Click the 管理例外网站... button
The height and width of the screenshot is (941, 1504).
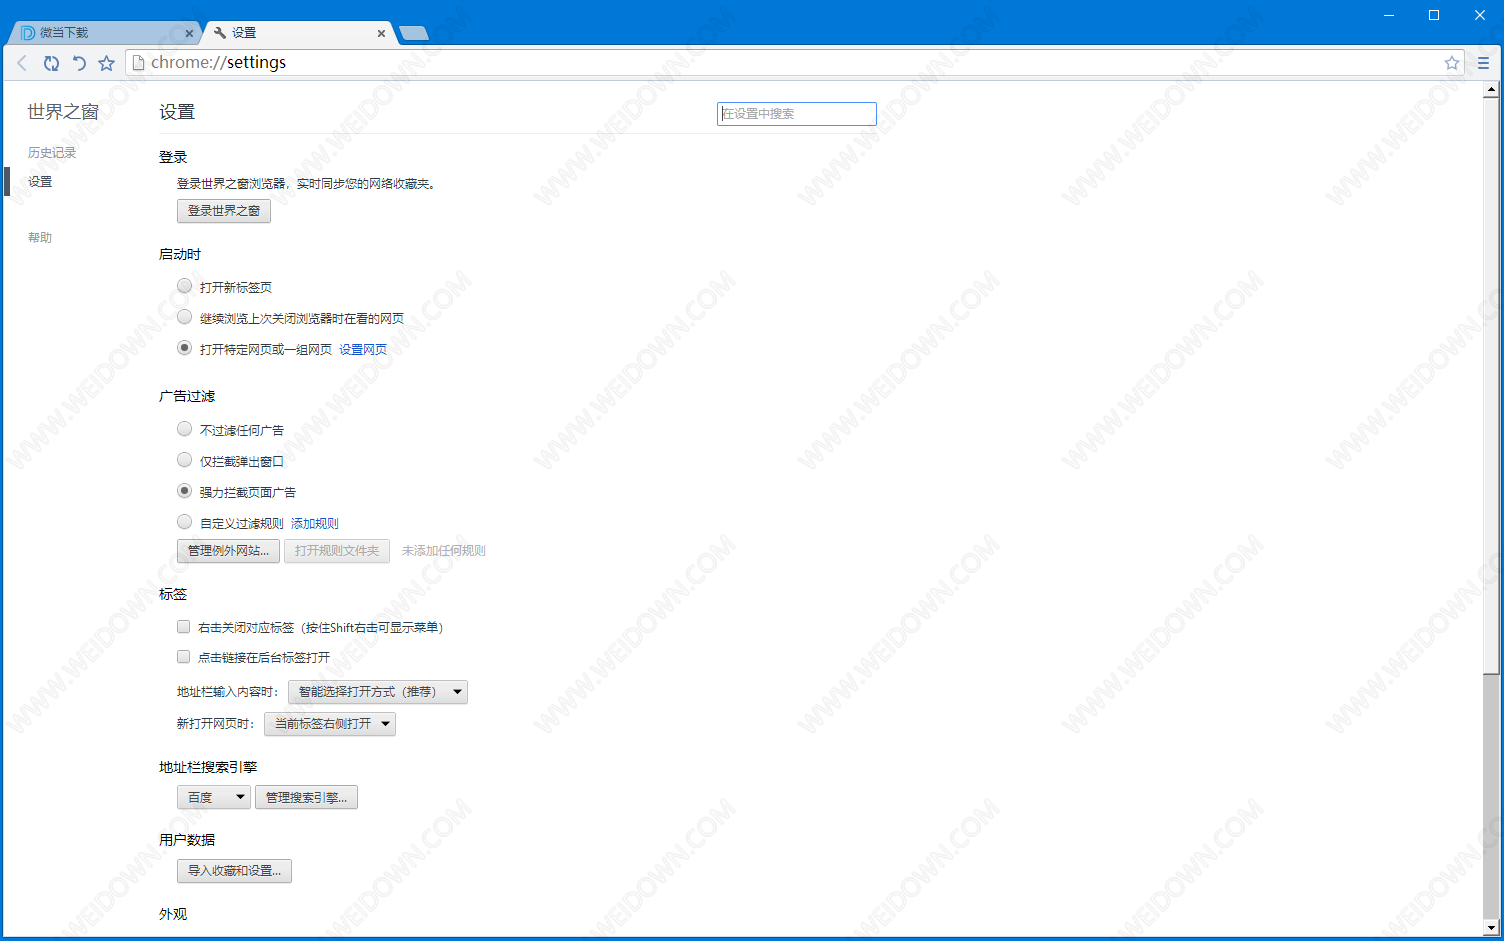click(x=228, y=551)
